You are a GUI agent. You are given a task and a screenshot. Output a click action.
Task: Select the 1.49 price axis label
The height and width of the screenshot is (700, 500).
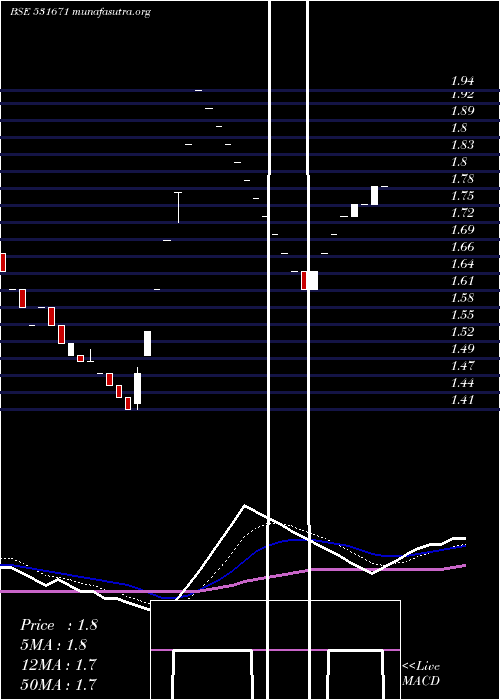coord(462,349)
